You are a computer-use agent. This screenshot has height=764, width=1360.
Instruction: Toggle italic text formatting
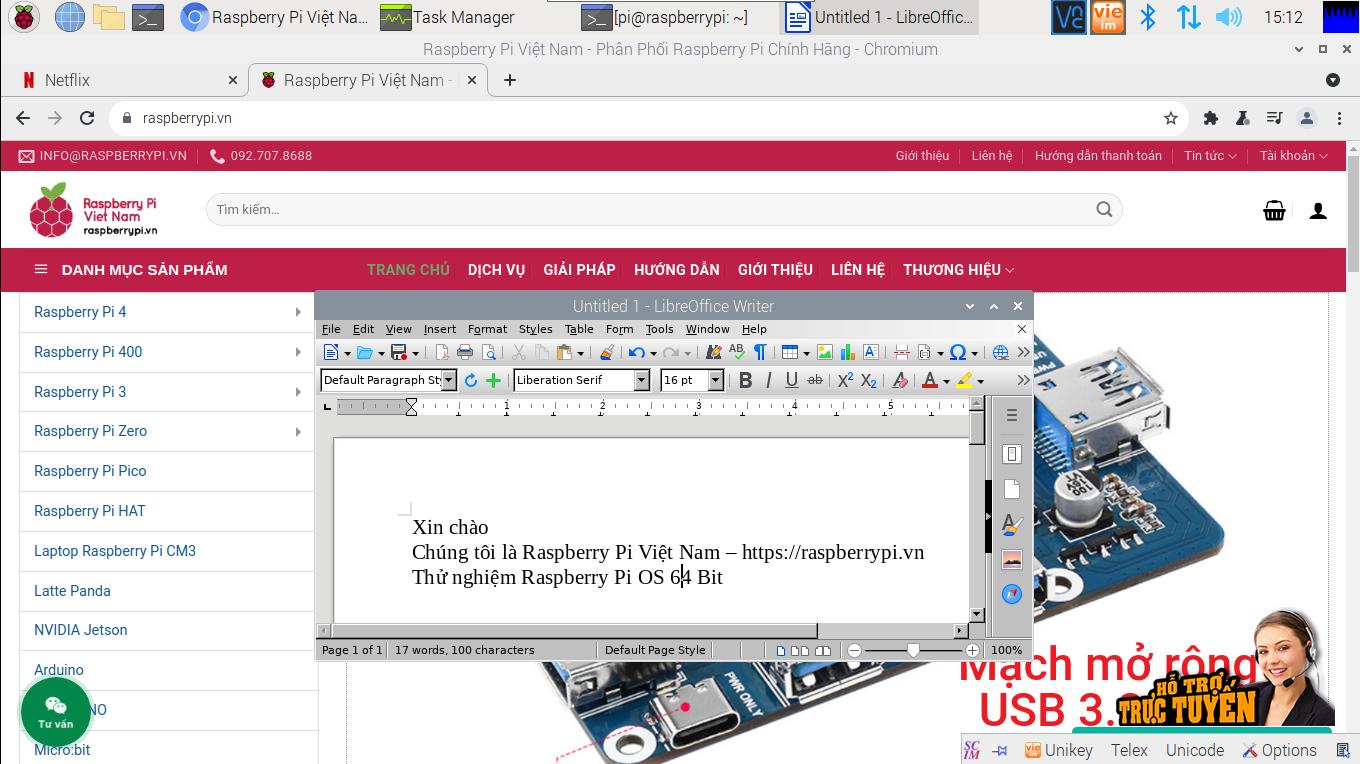[768, 380]
